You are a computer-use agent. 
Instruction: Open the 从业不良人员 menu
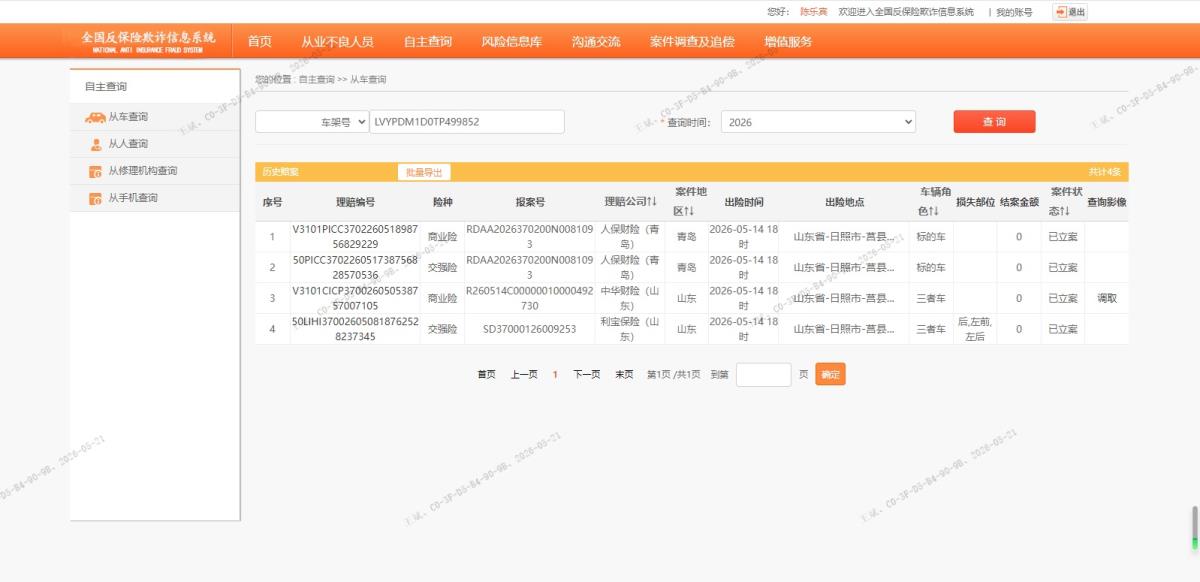tap(337, 41)
